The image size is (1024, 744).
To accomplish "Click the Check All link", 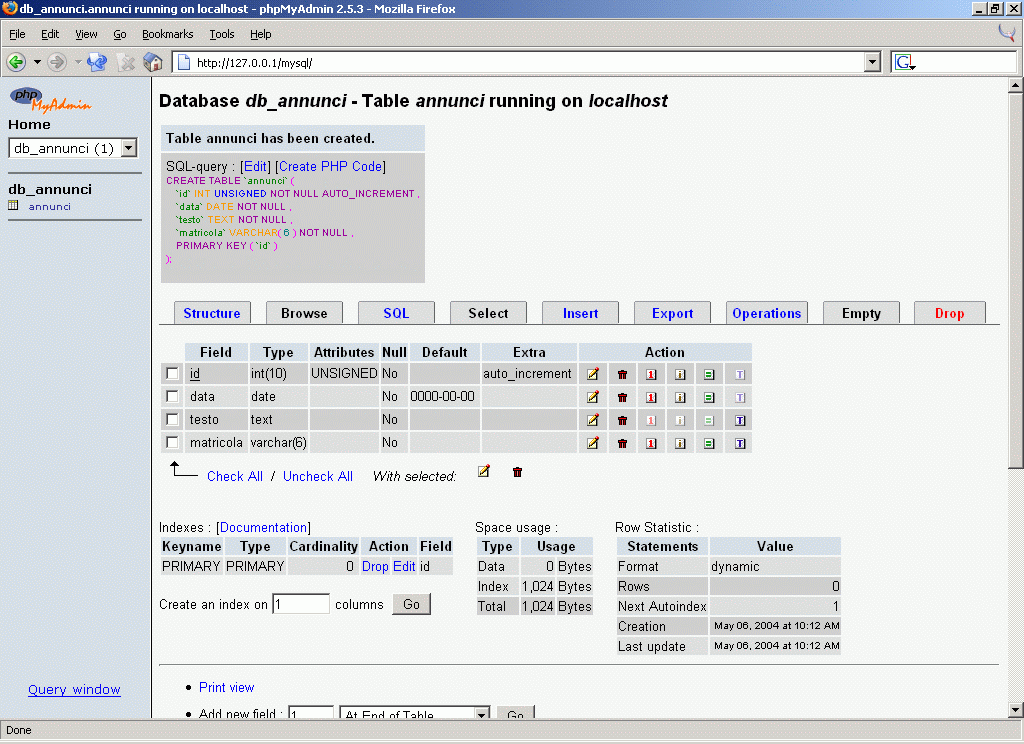I will pos(234,476).
